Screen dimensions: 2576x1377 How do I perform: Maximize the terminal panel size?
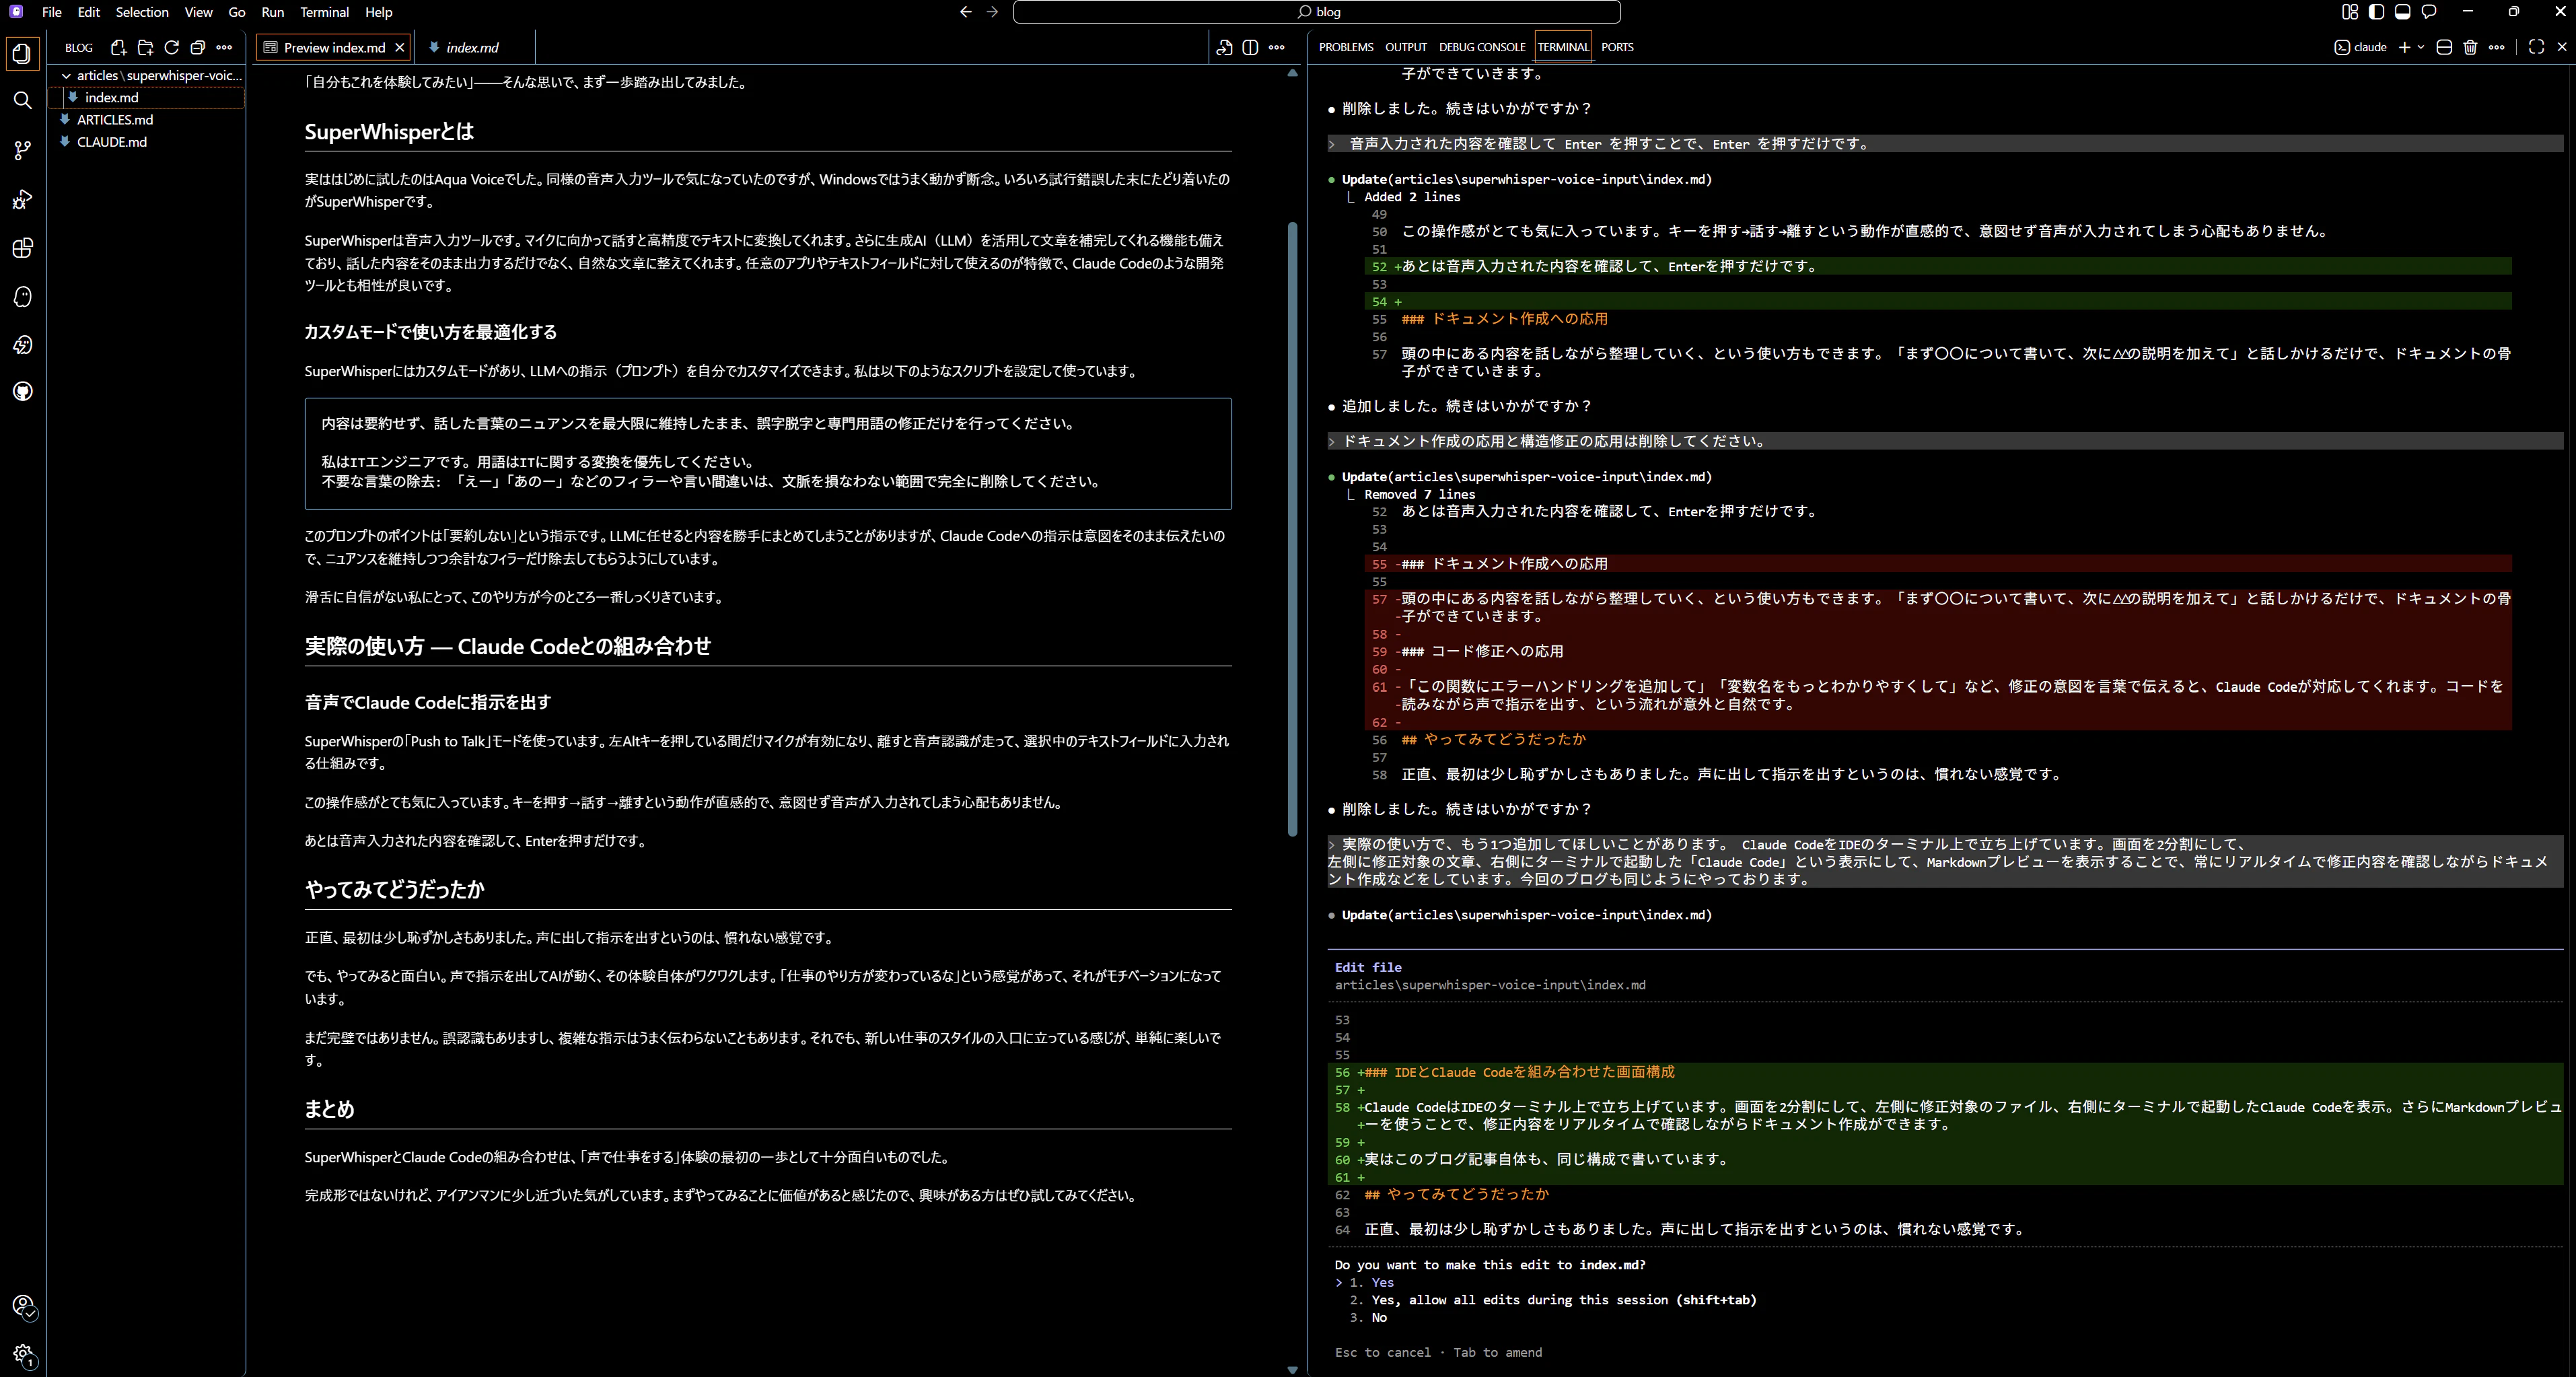[x=2536, y=47]
